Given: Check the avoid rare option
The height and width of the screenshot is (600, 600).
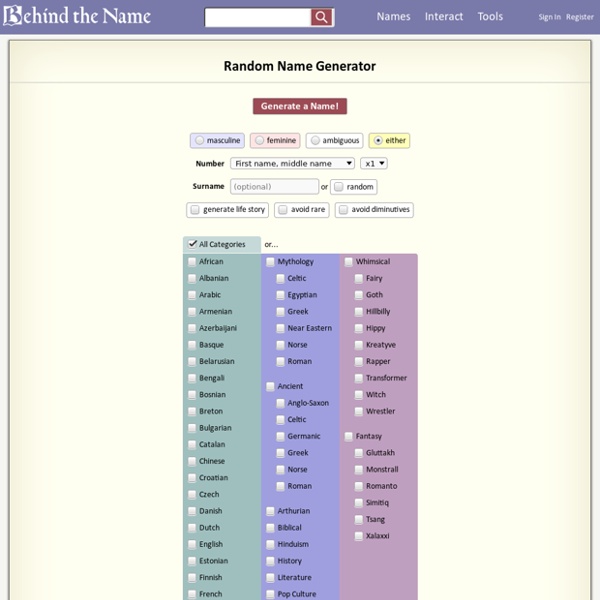Looking at the screenshot, I should [x=283, y=210].
